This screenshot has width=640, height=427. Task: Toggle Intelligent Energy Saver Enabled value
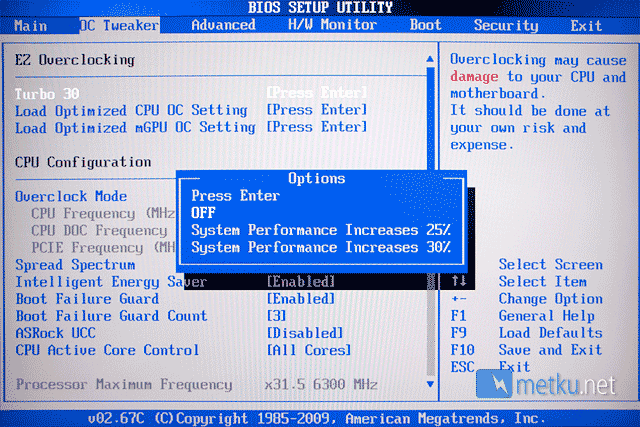(301, 281)
